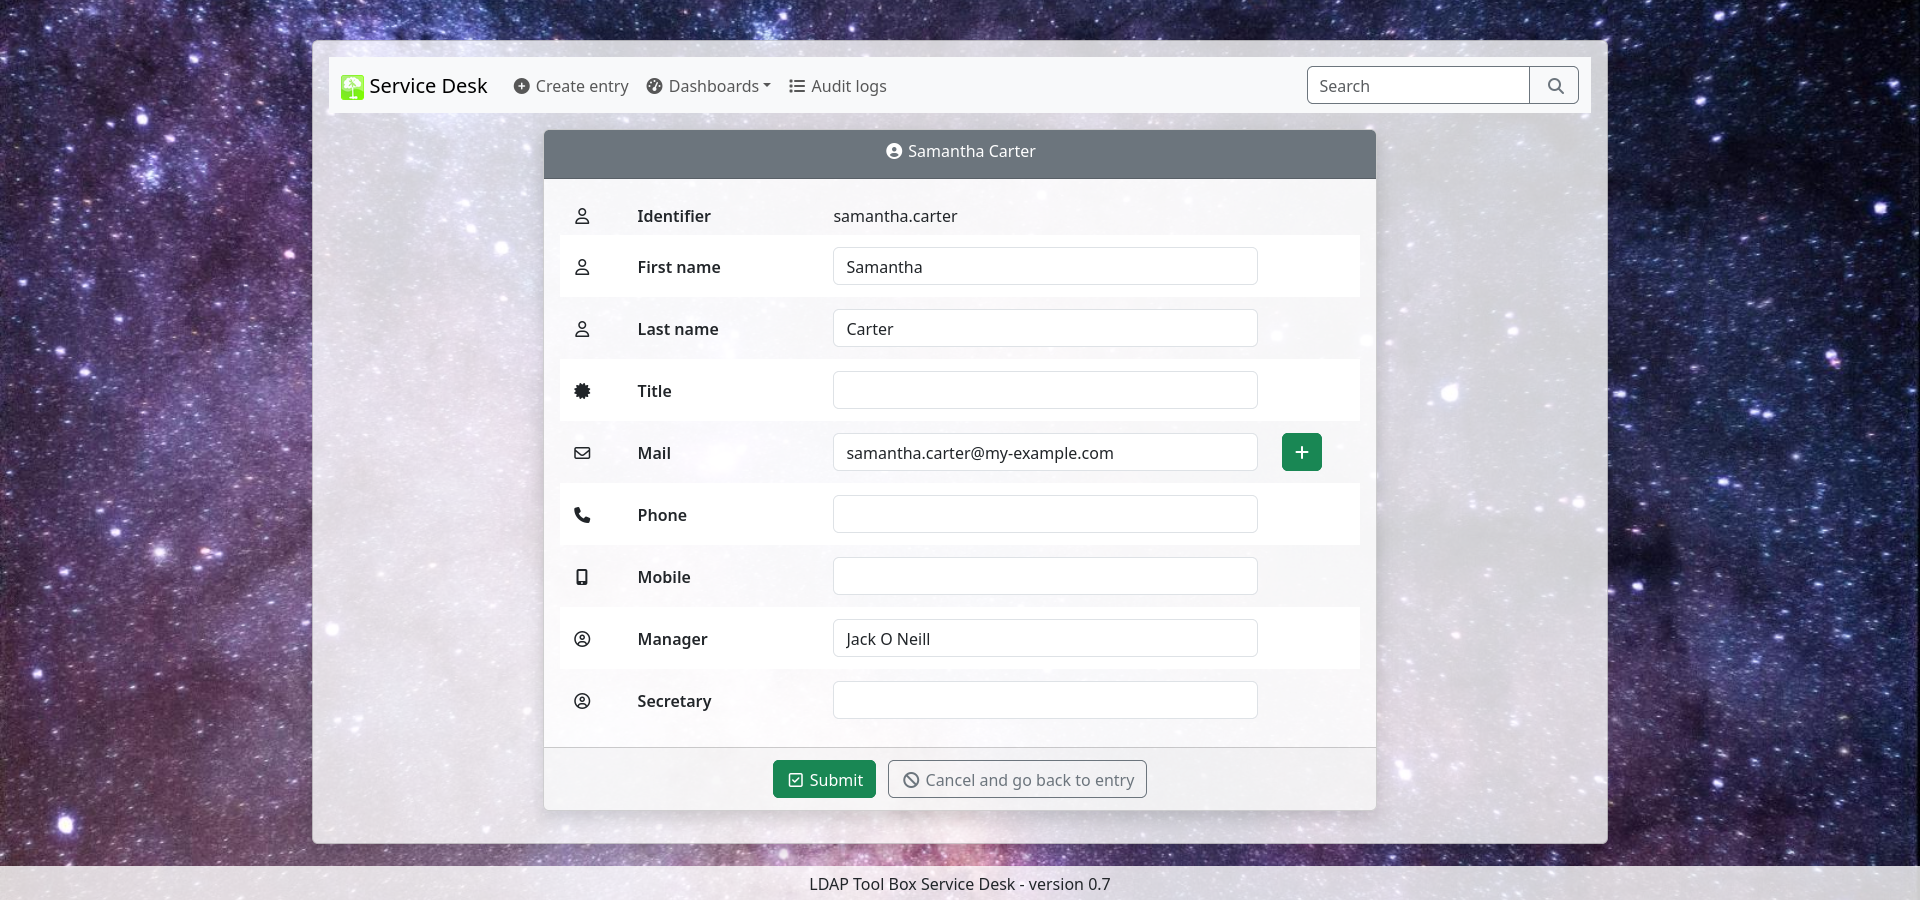Viewport: 1920px width, 900px height.
Task: Click into the empty Title field
Action: pos(1044,391)
